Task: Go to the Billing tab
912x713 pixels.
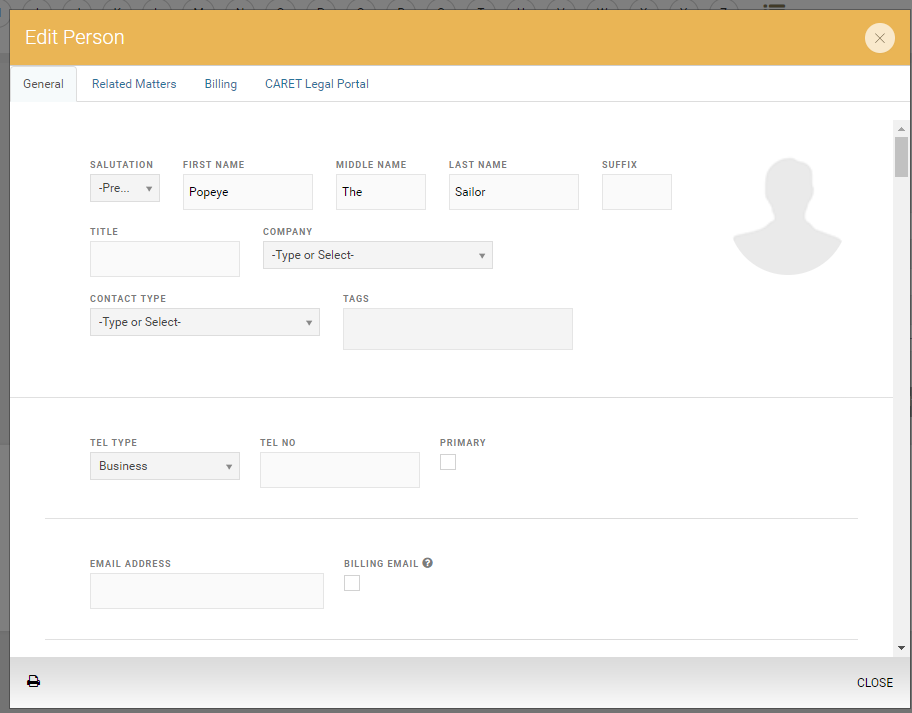Action: (x=220, y=84)
